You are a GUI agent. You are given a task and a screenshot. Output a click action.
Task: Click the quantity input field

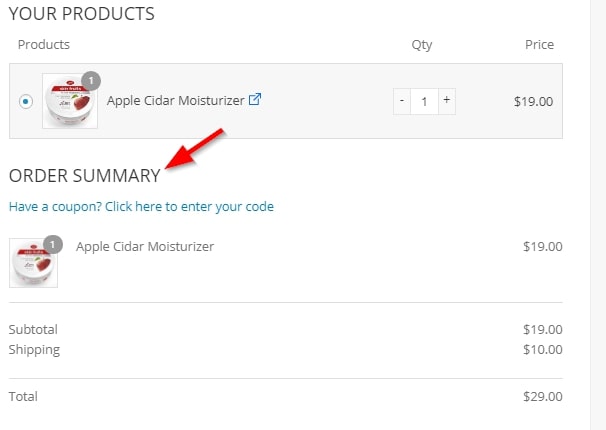pyautogui.click(x=424, y=101)
